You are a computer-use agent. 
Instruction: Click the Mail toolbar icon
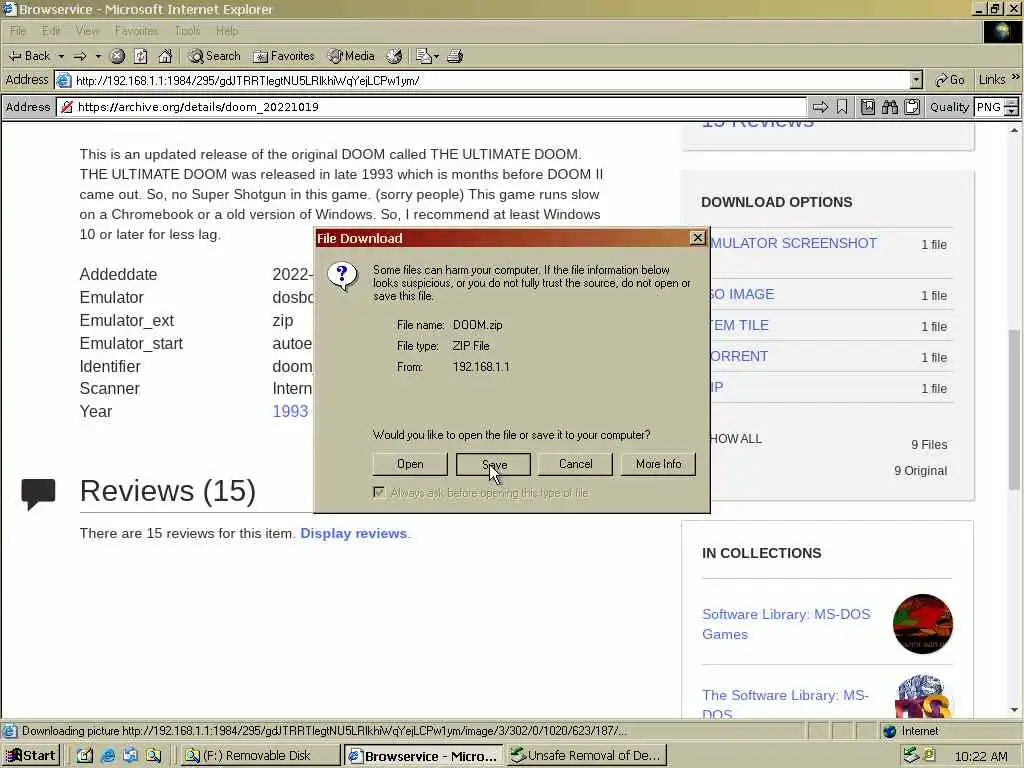pyautogui.click(x=427, y=56)
